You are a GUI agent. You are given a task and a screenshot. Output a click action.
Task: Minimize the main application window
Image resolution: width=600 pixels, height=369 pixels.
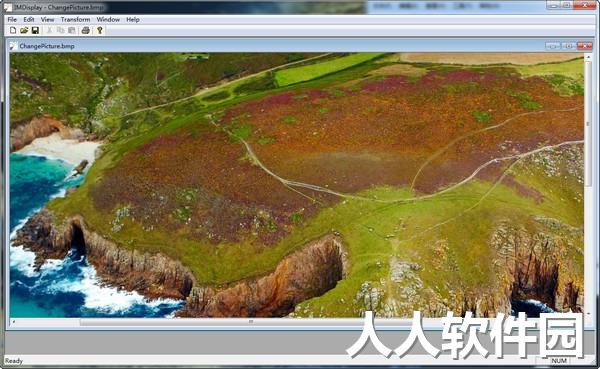(x=554, y=5)
